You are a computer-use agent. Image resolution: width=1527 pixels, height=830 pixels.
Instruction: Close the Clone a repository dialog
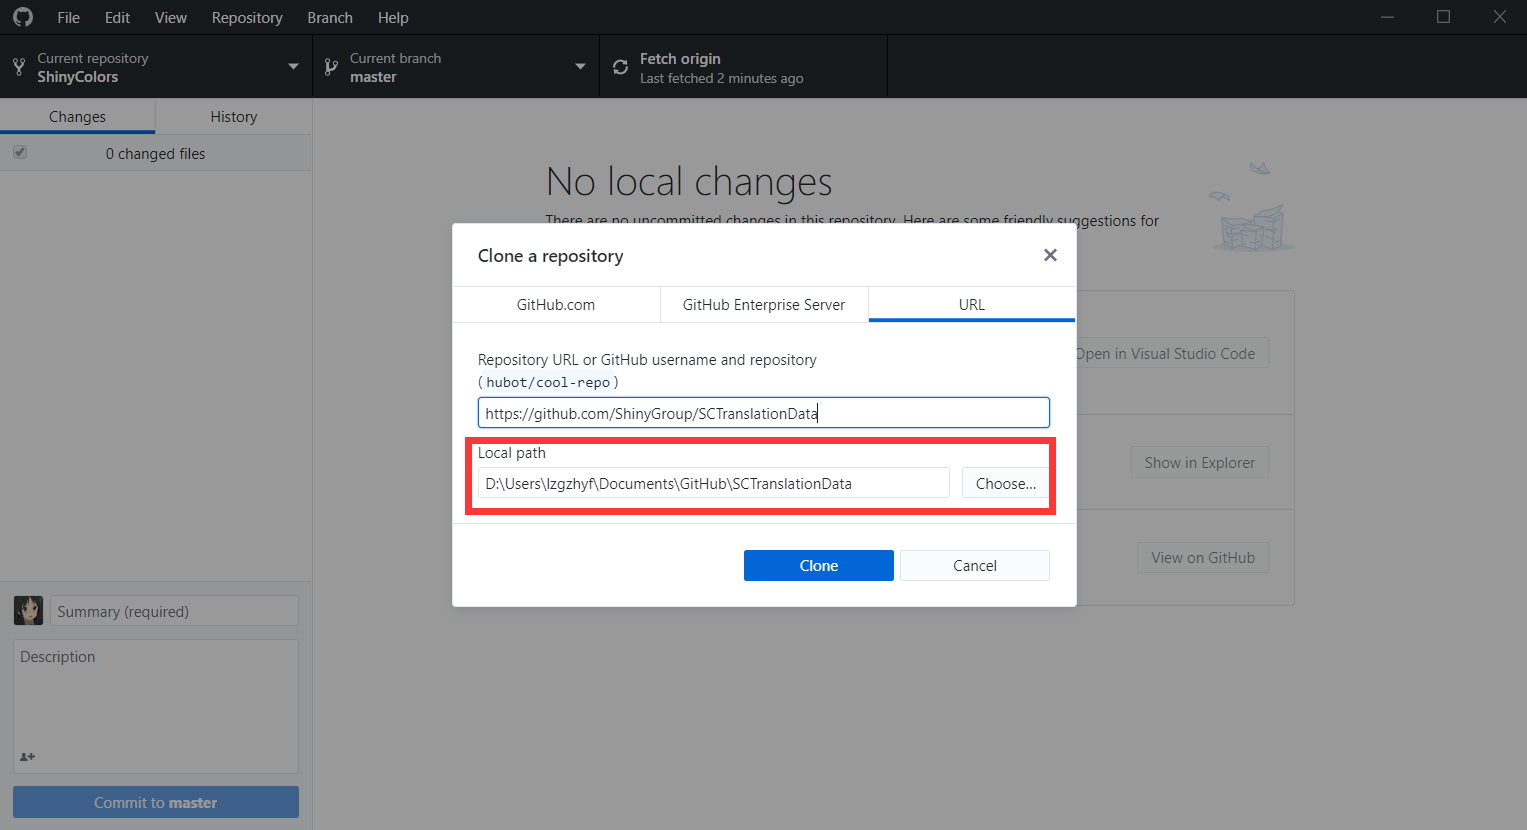[x=1050, y=255]
